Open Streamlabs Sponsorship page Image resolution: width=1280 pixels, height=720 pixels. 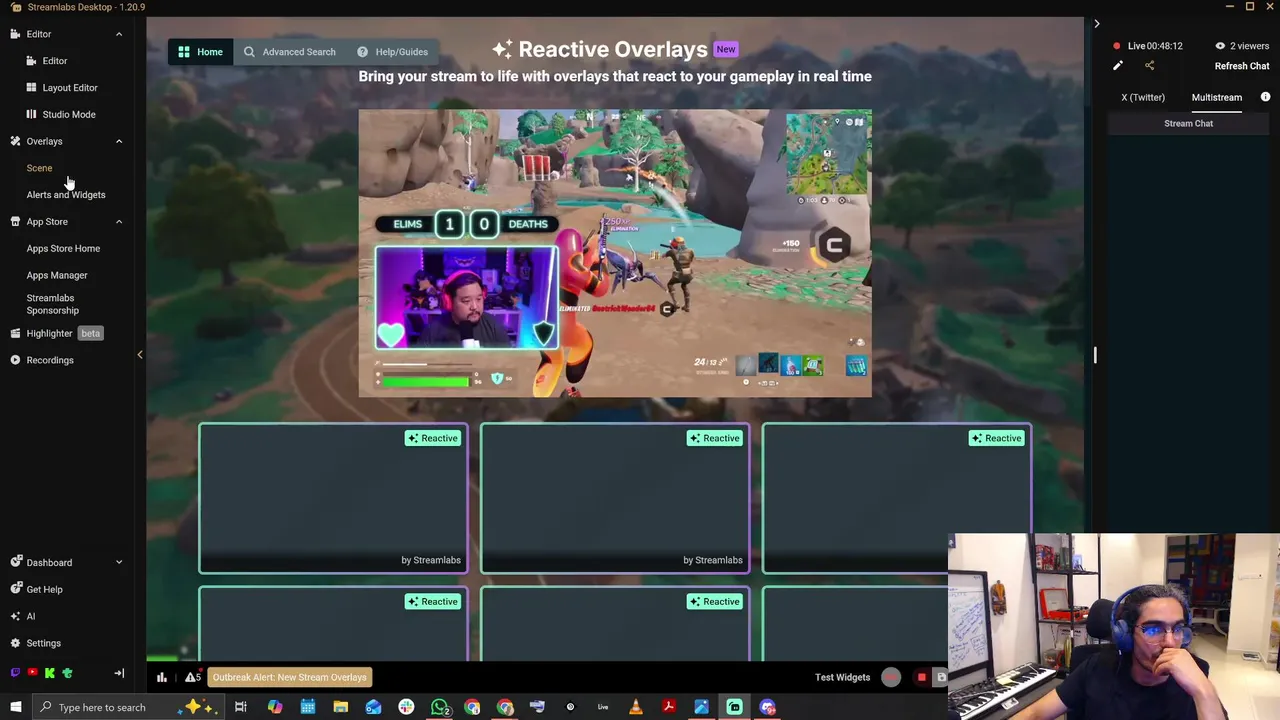tap(52, 304)
